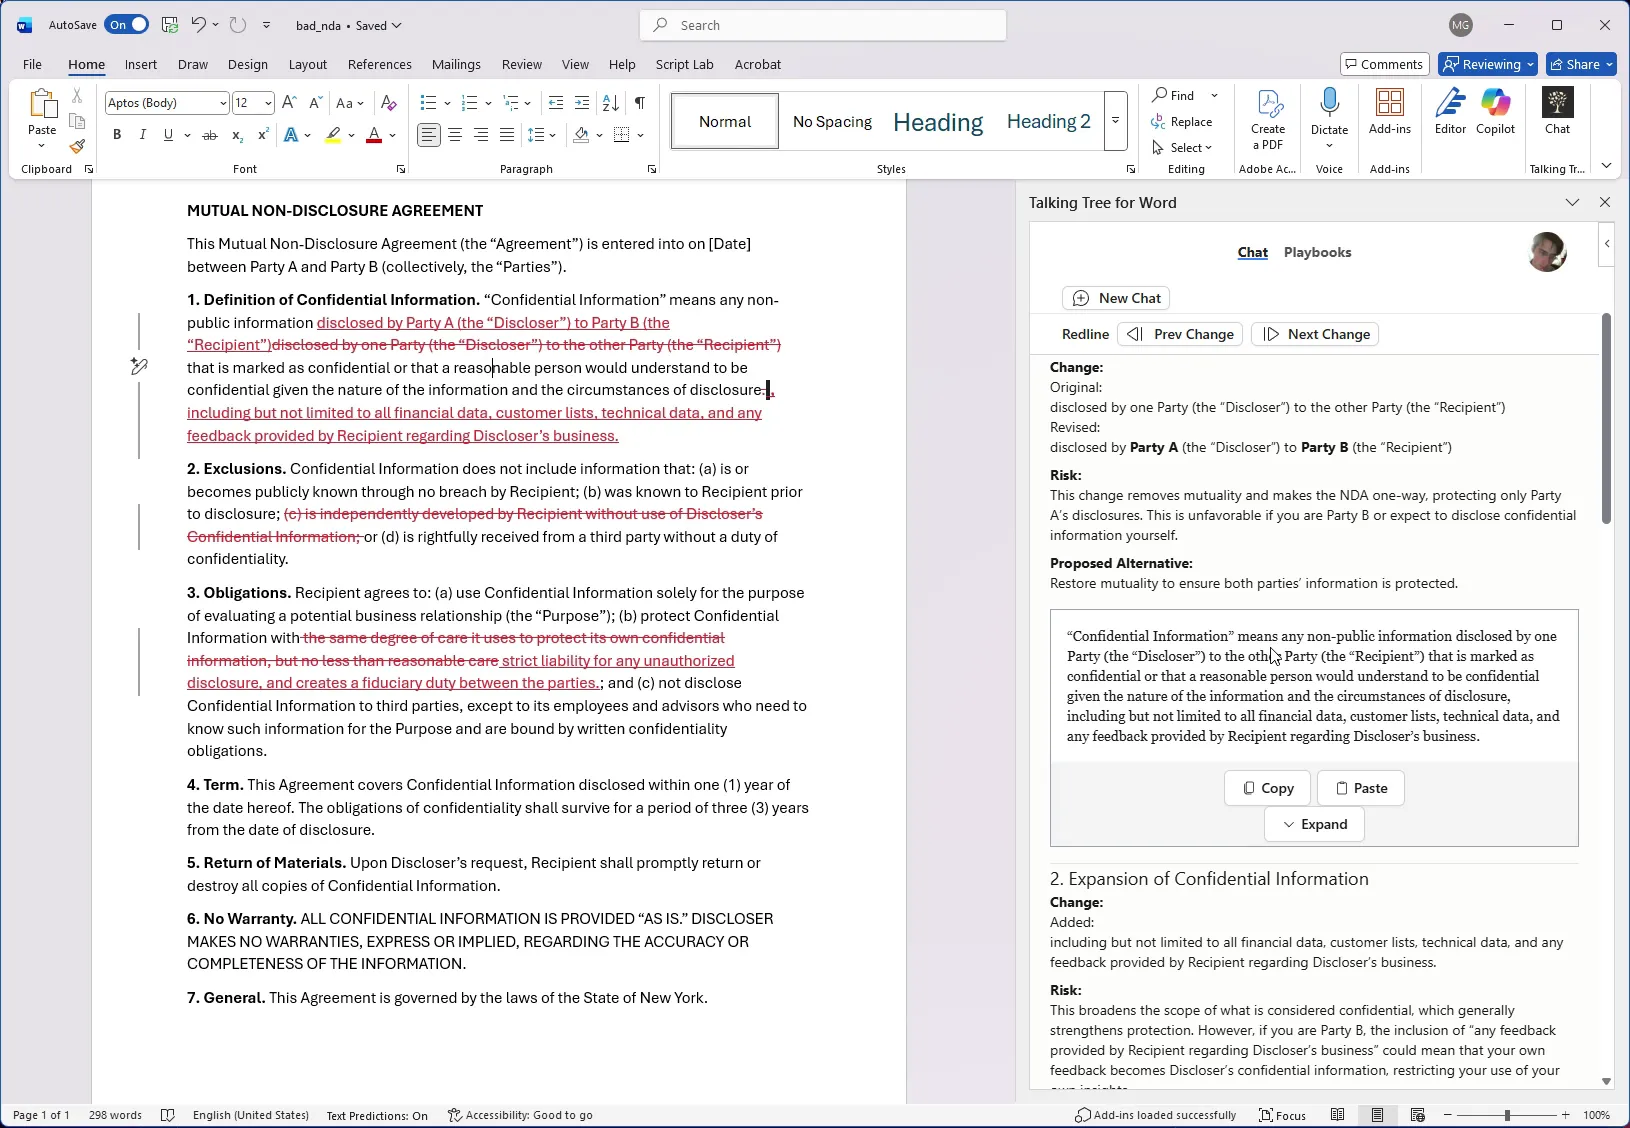
Task: Open the Add-ins gallery
Action: [1390, 111]
